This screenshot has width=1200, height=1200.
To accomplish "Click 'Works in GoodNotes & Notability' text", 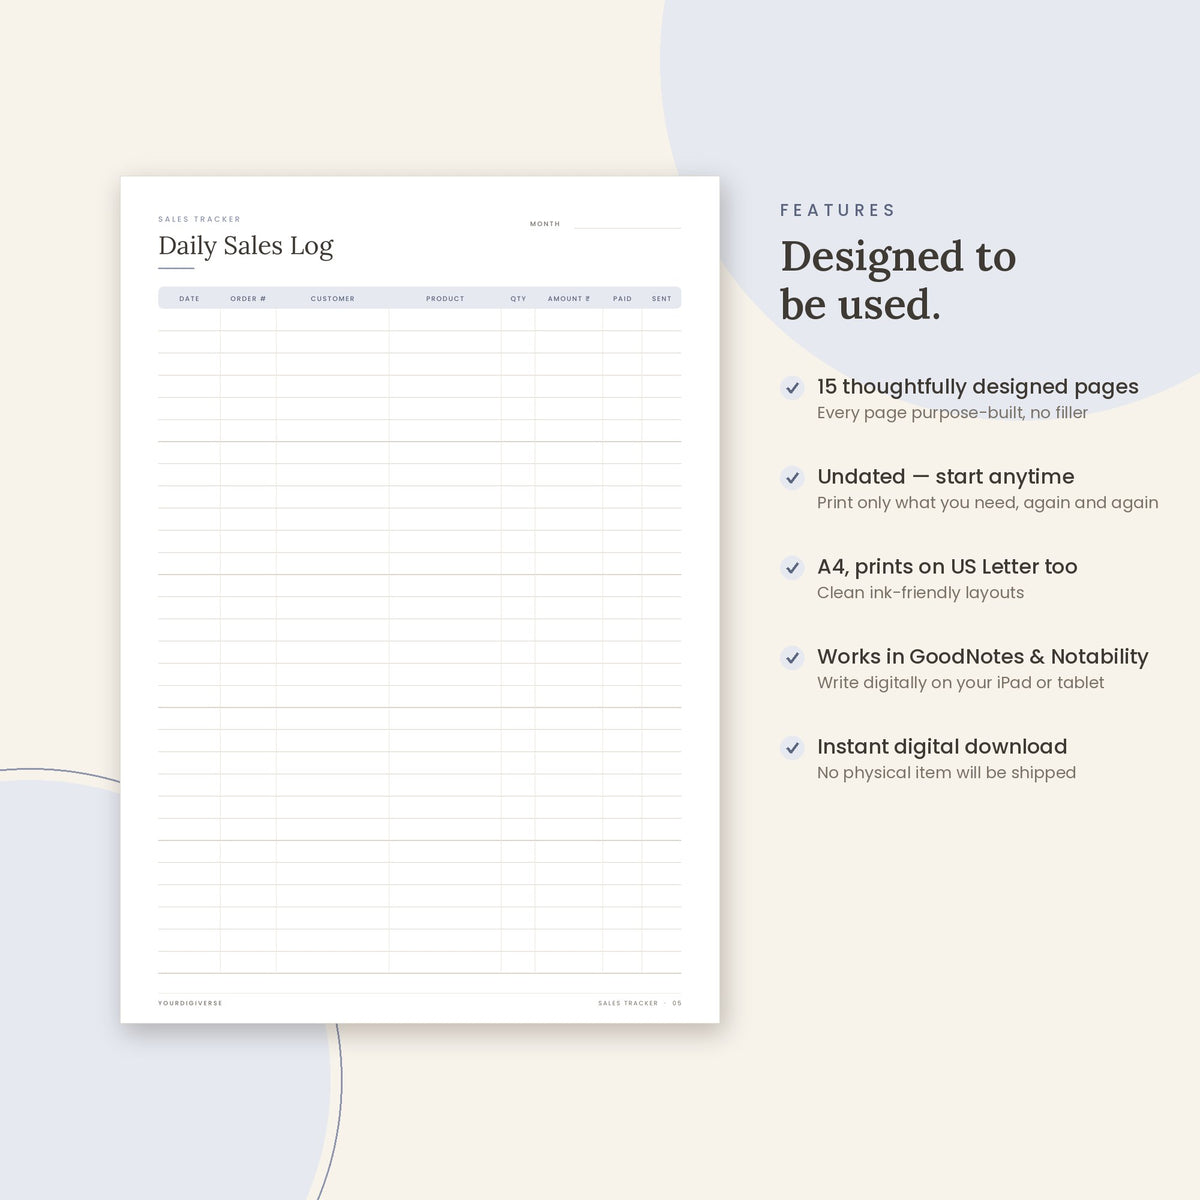I will [982, 657].
